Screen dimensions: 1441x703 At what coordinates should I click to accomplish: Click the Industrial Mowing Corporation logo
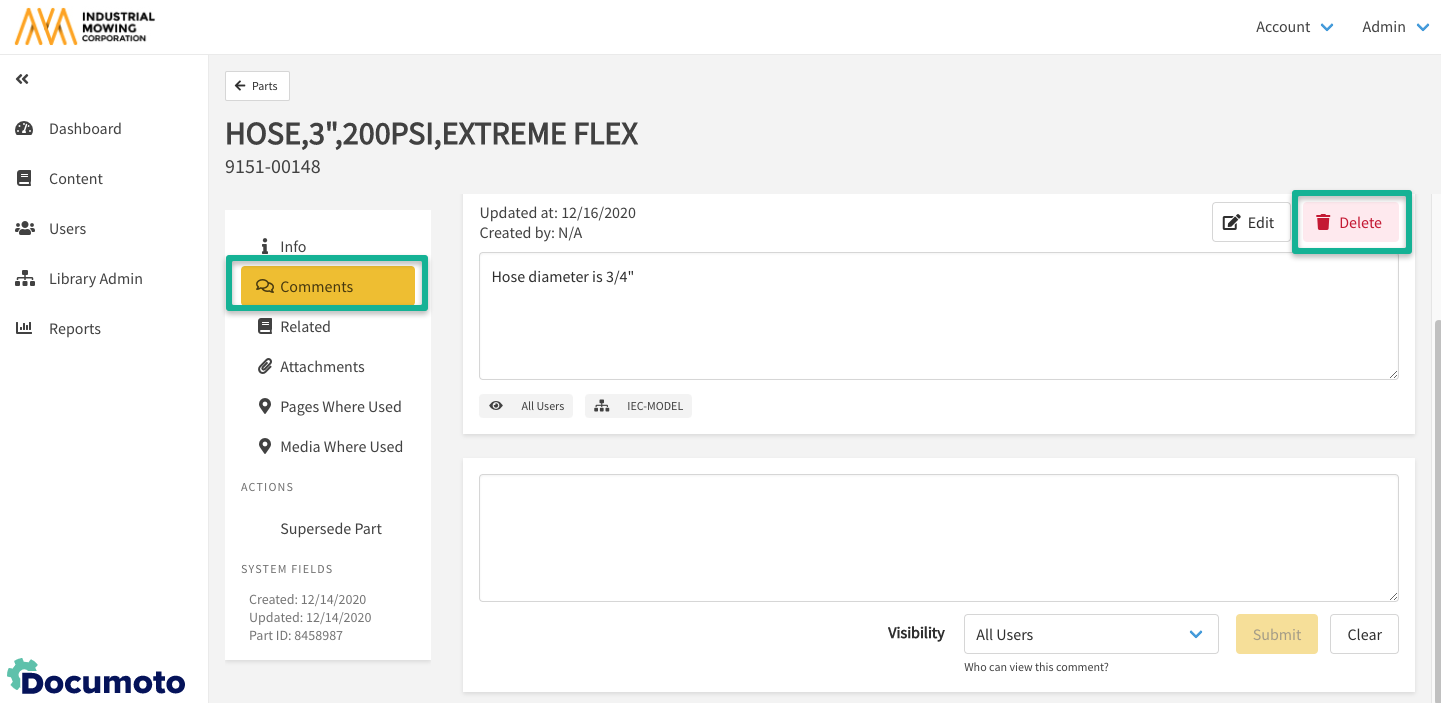tap(85, 27)
